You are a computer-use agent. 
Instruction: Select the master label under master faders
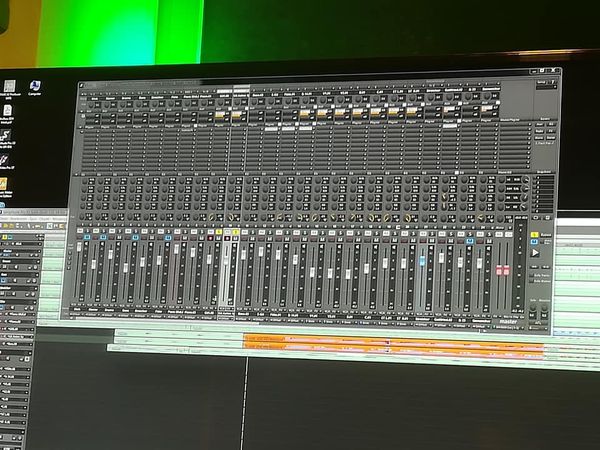[x=508, y=322]
